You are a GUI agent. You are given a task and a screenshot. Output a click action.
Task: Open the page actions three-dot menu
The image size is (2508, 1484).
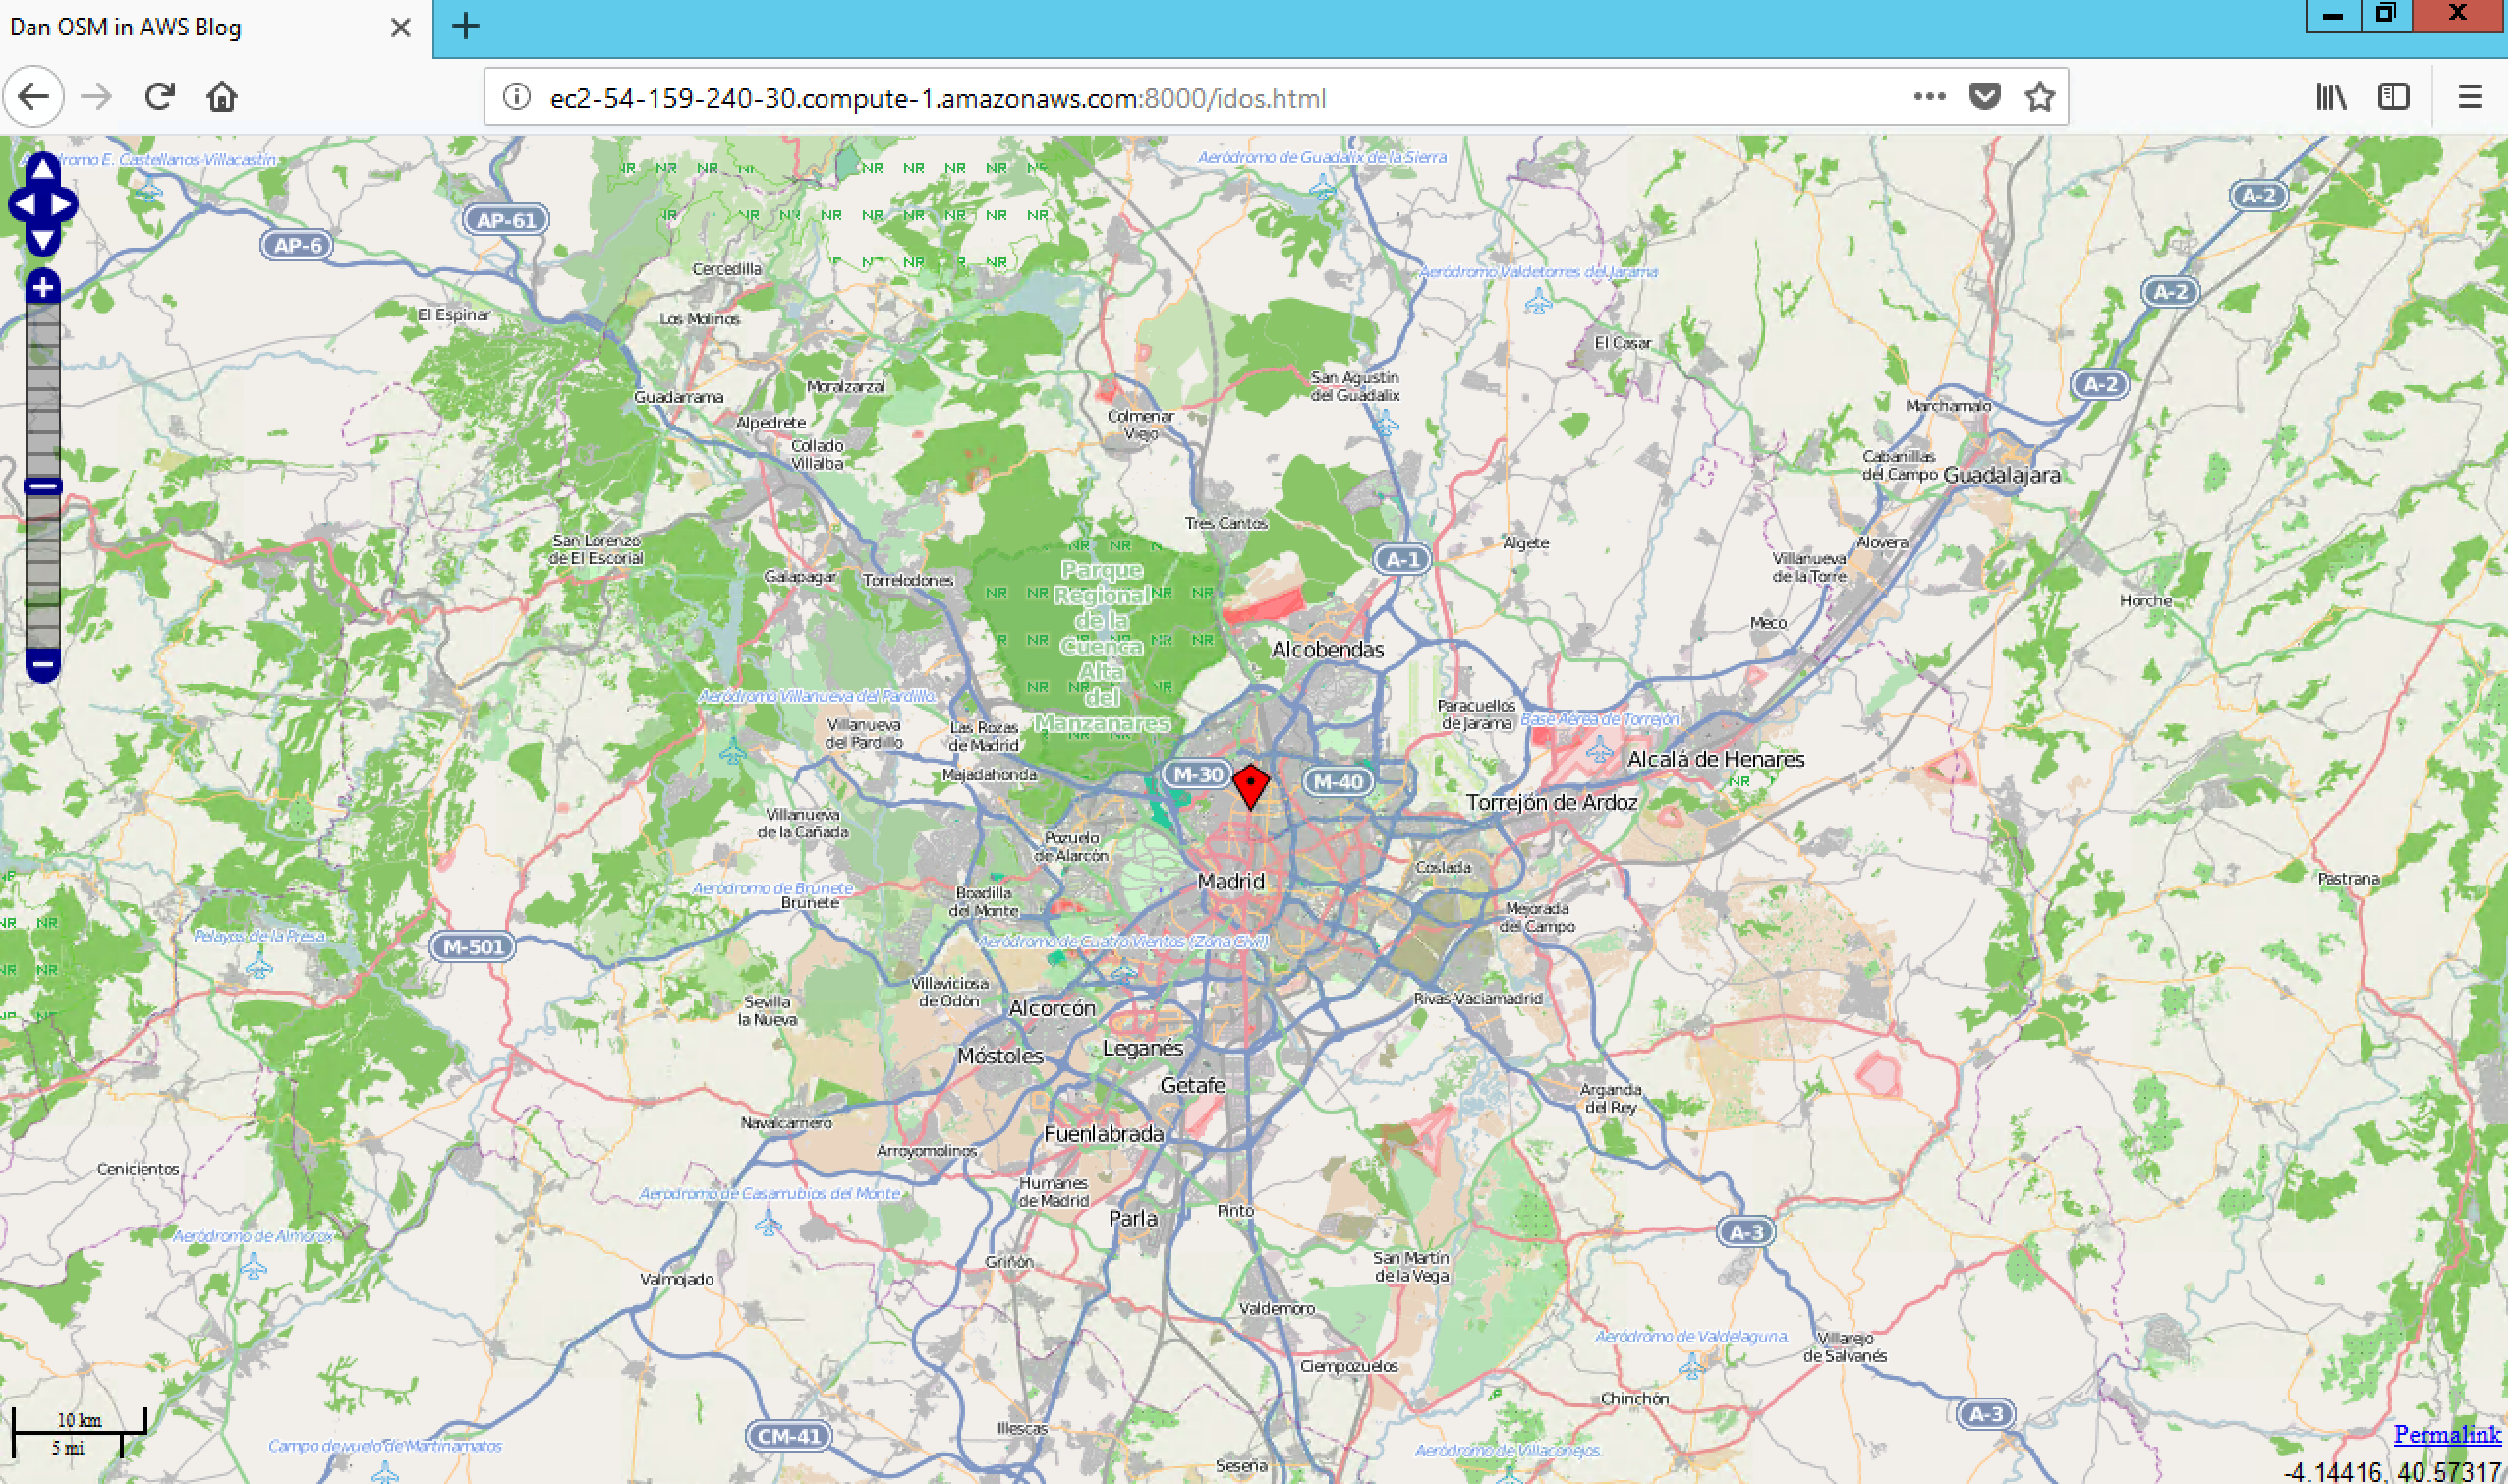click(x=1929, y=97)
